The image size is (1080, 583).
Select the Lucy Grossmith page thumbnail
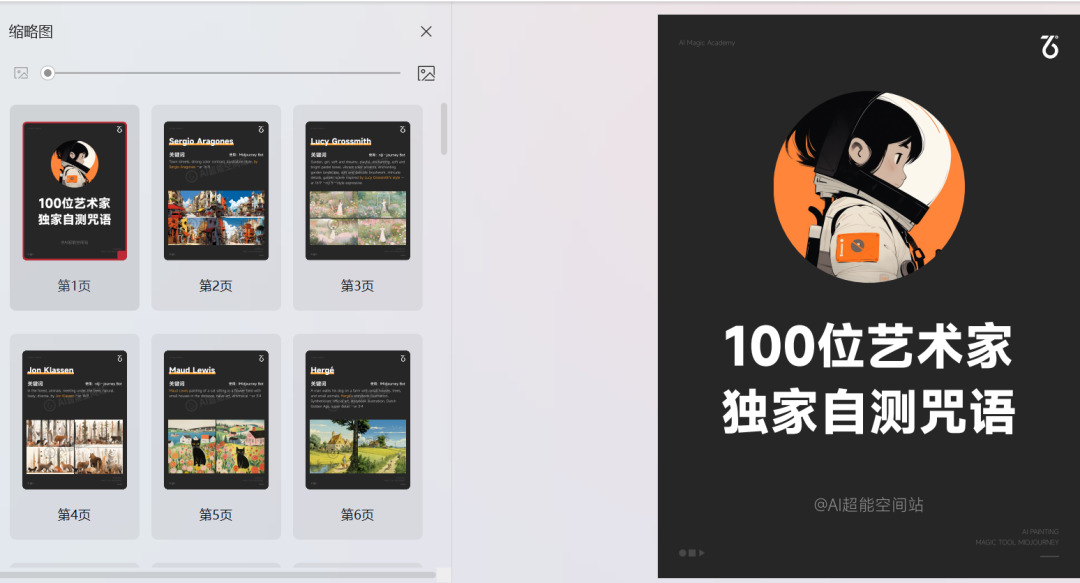358,191
